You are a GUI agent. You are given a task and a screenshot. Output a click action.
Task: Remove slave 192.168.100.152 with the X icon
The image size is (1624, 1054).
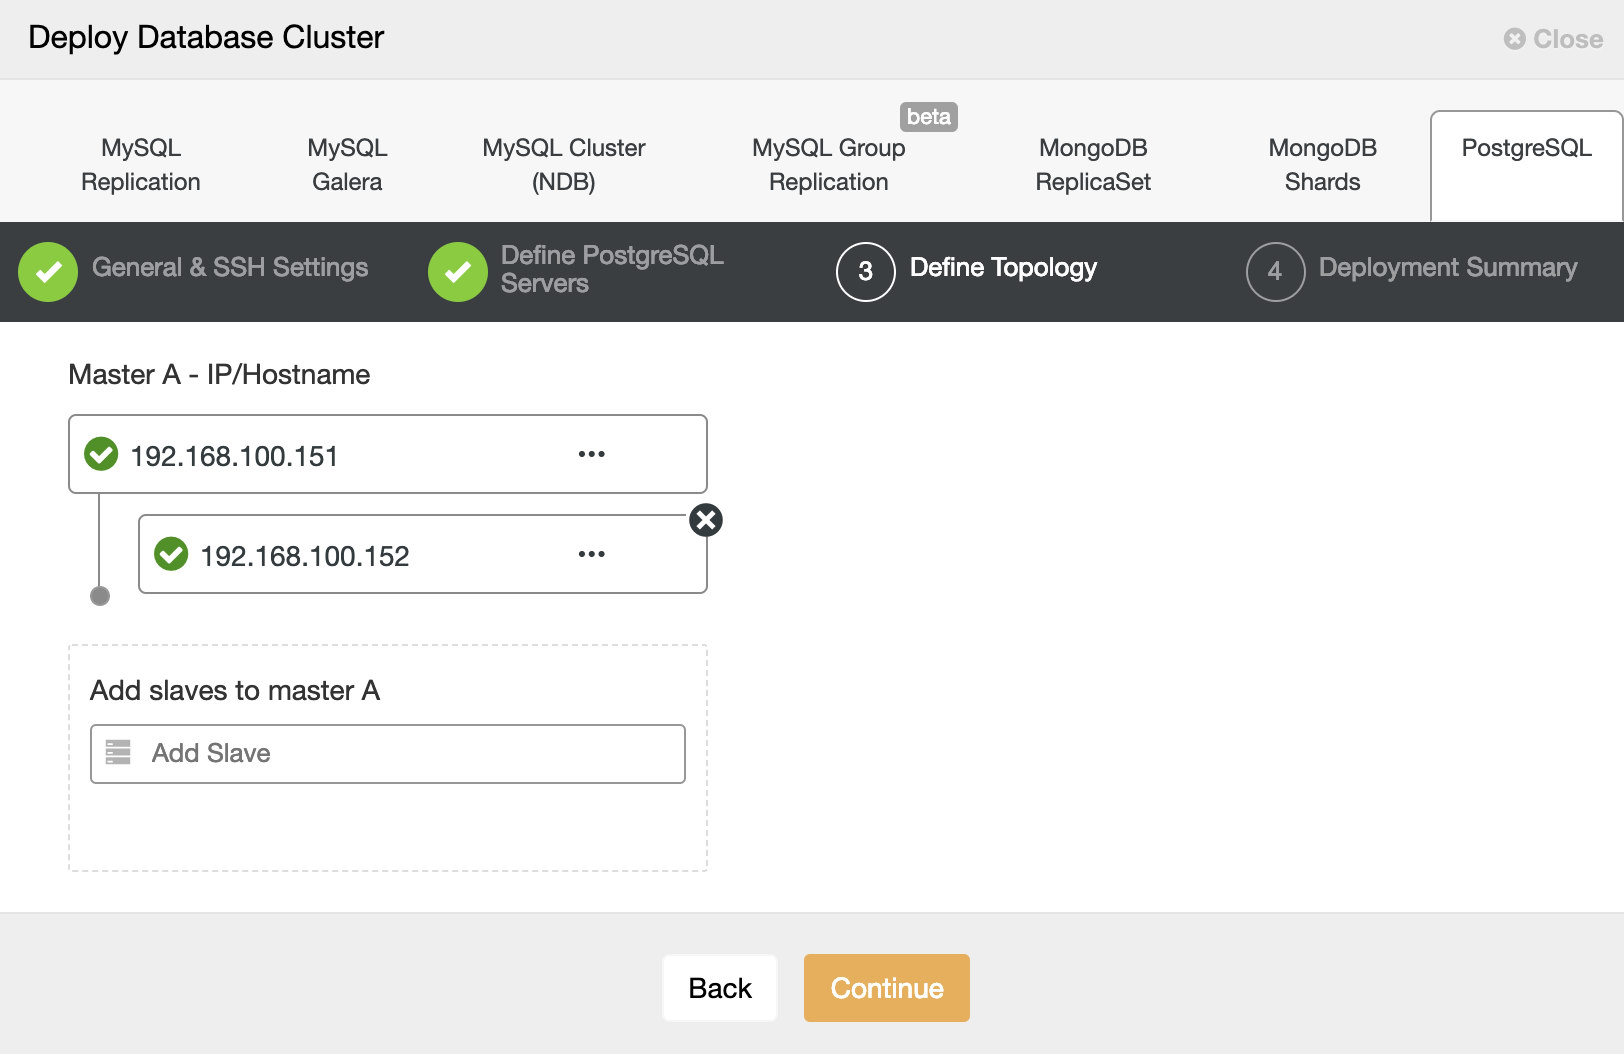706,520
